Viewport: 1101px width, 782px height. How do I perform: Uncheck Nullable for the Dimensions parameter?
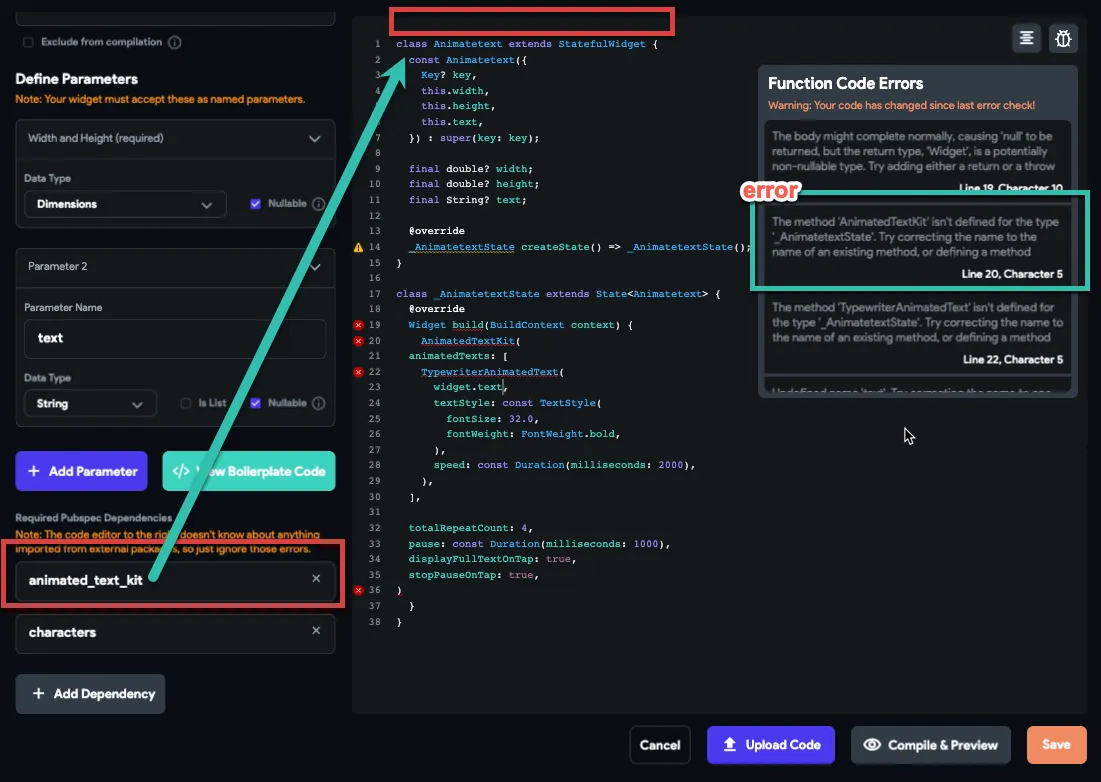click(256, 204)
